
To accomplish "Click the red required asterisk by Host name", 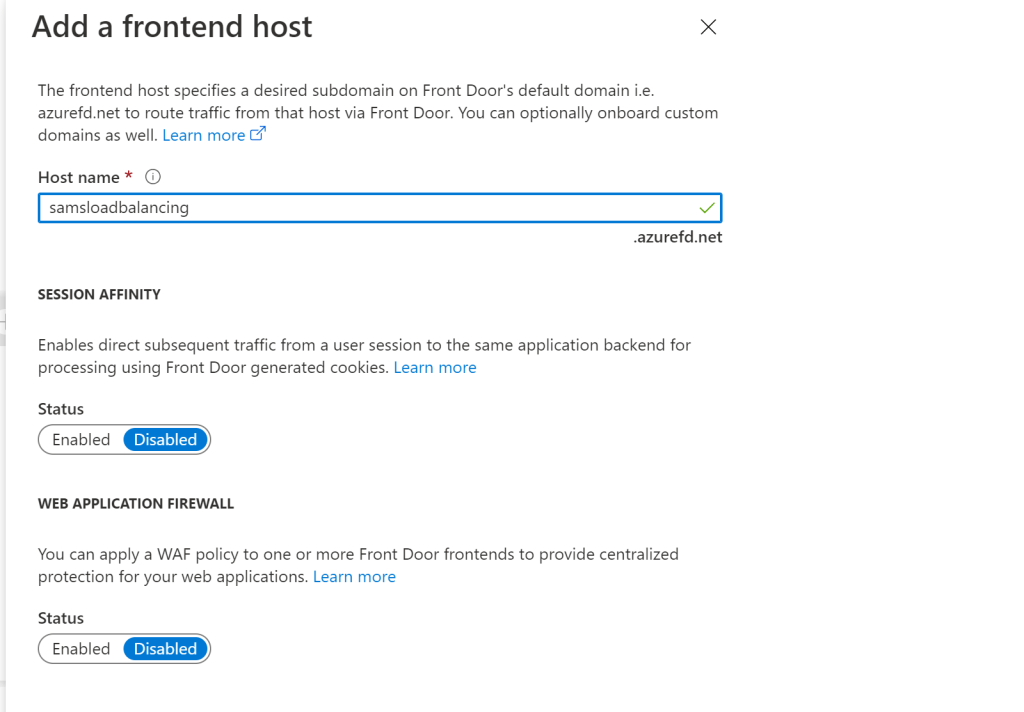I will (129, 176).
